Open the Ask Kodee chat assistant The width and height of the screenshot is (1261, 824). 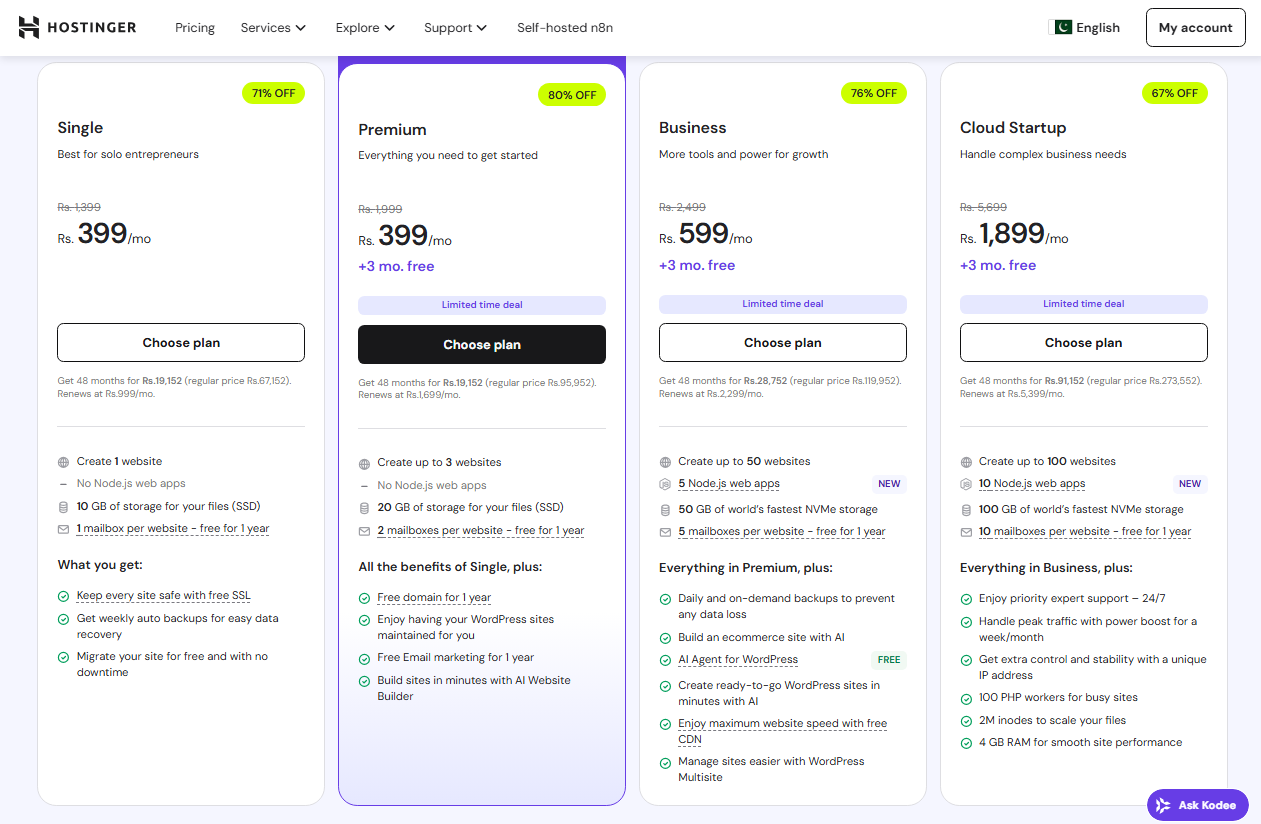click(x=1197, y=805)
